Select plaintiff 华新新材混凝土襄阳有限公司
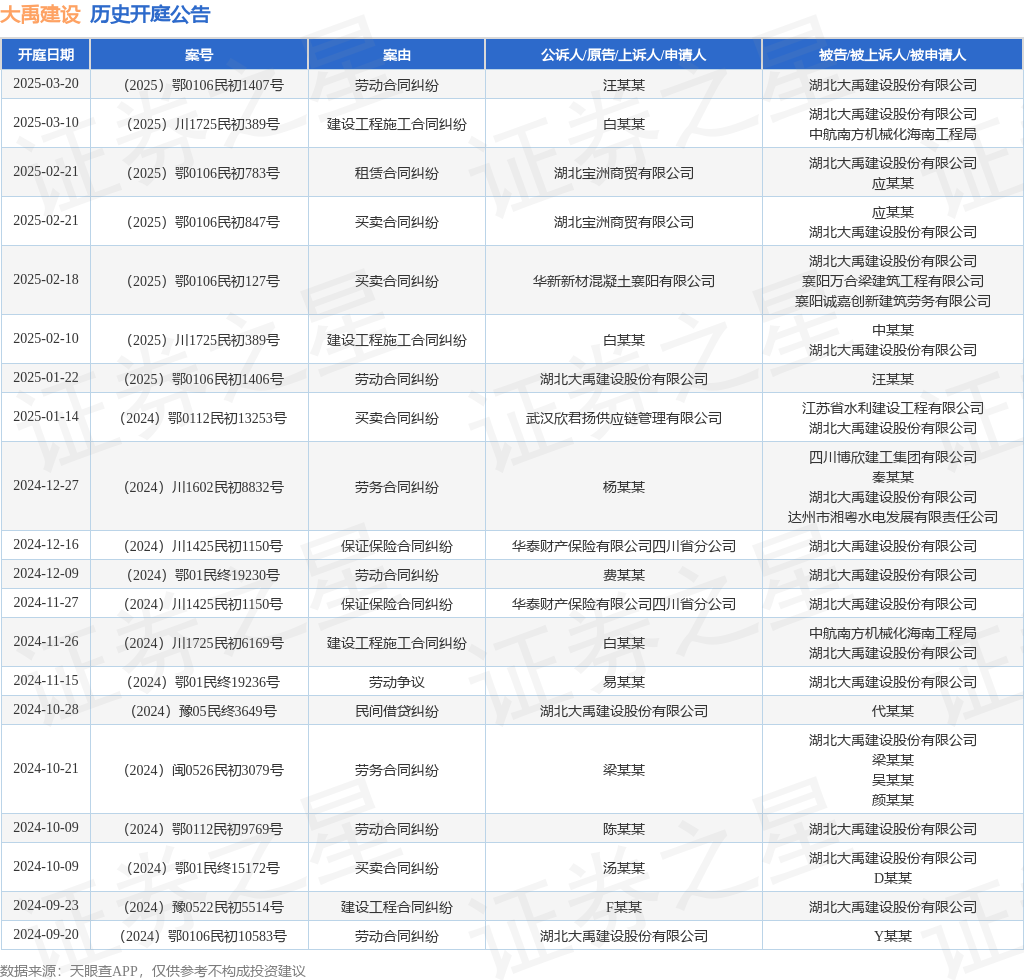1024x980 pixels. tap(624, 281)
